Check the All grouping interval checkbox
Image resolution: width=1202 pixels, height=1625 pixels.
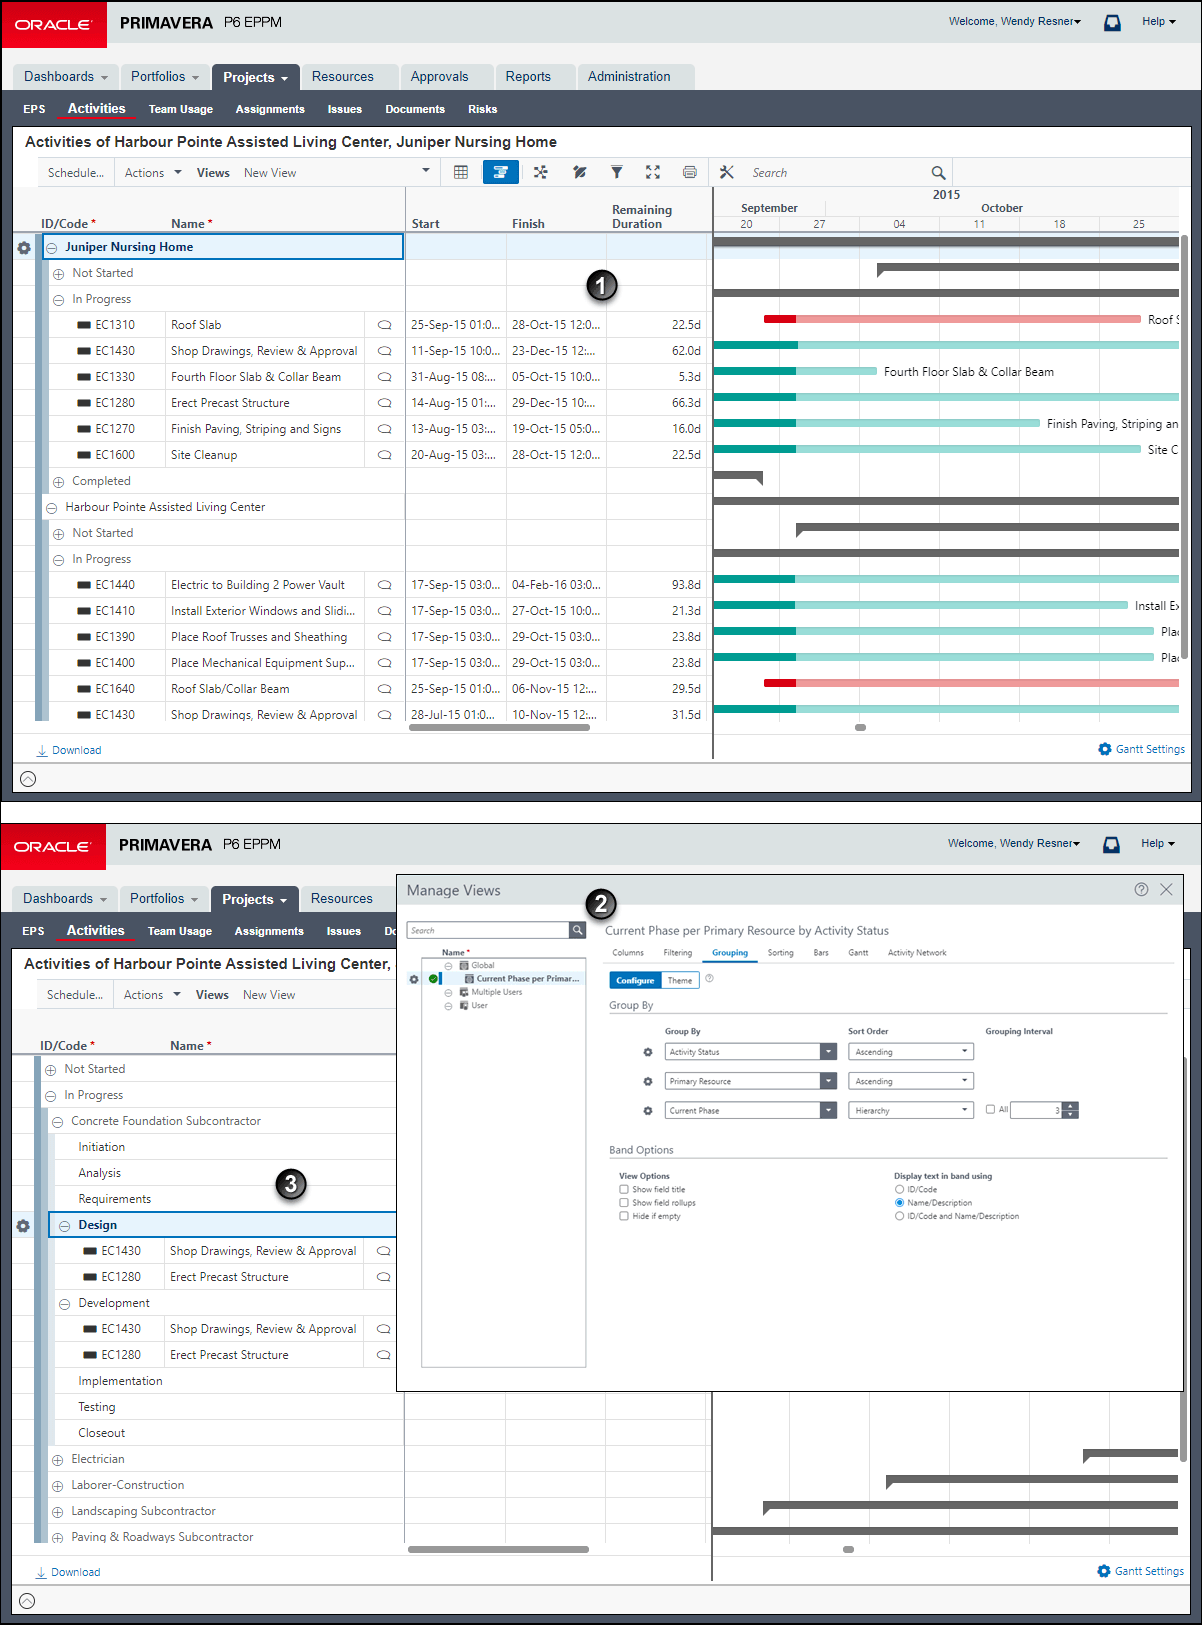(x=990, y=1109)
